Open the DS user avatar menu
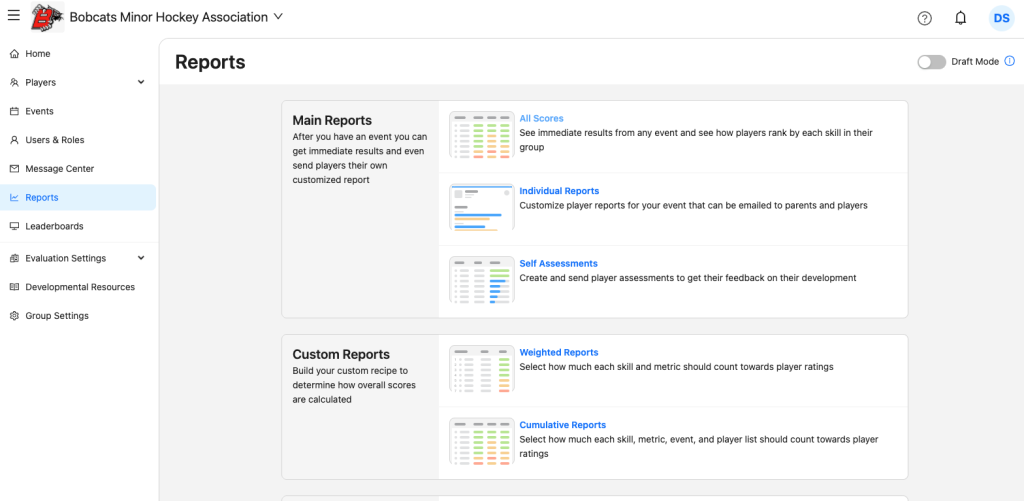 [x=1001, y=18]
